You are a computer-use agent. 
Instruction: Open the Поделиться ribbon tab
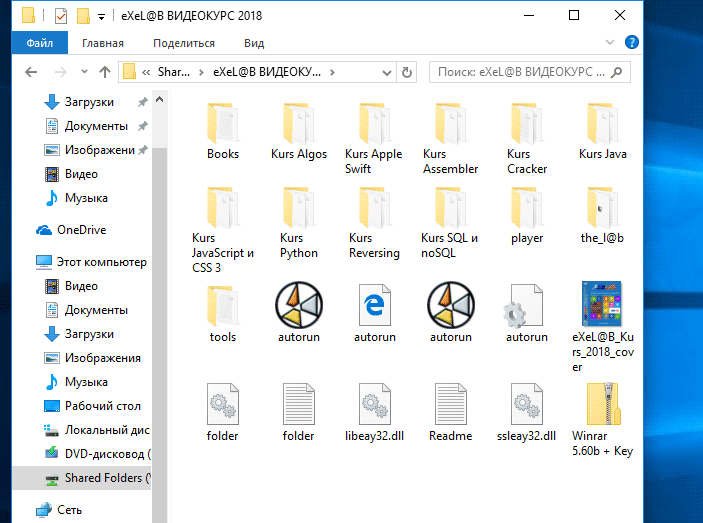point(184,43)
